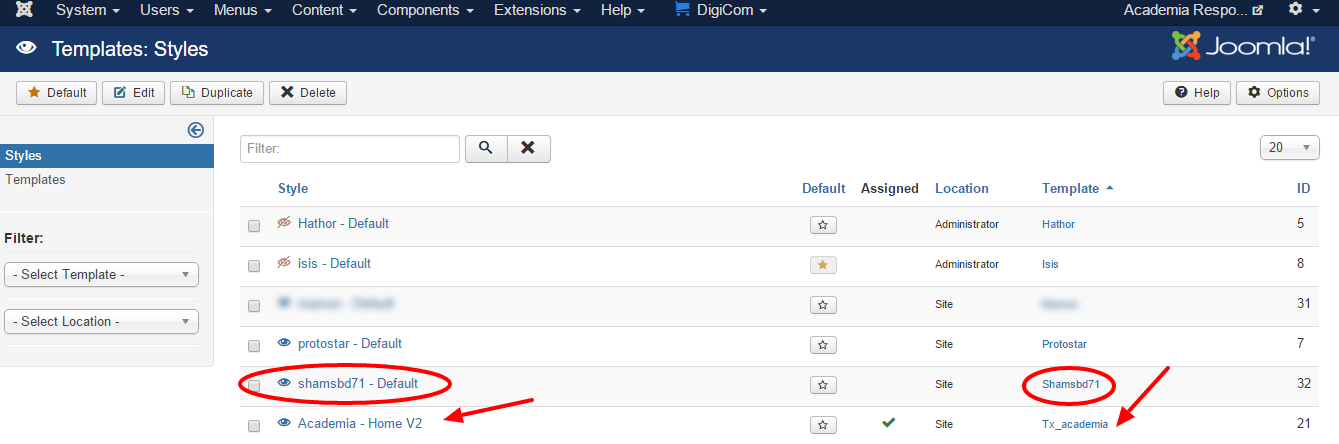Open the Users menu

[166, 10]
